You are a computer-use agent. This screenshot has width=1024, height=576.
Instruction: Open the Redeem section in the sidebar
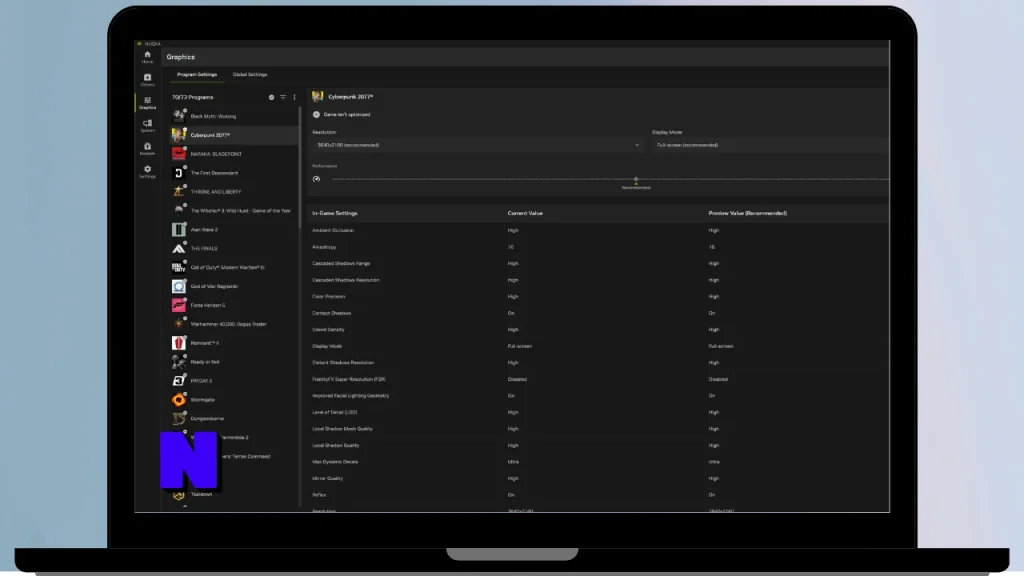[x=148, y=148]
